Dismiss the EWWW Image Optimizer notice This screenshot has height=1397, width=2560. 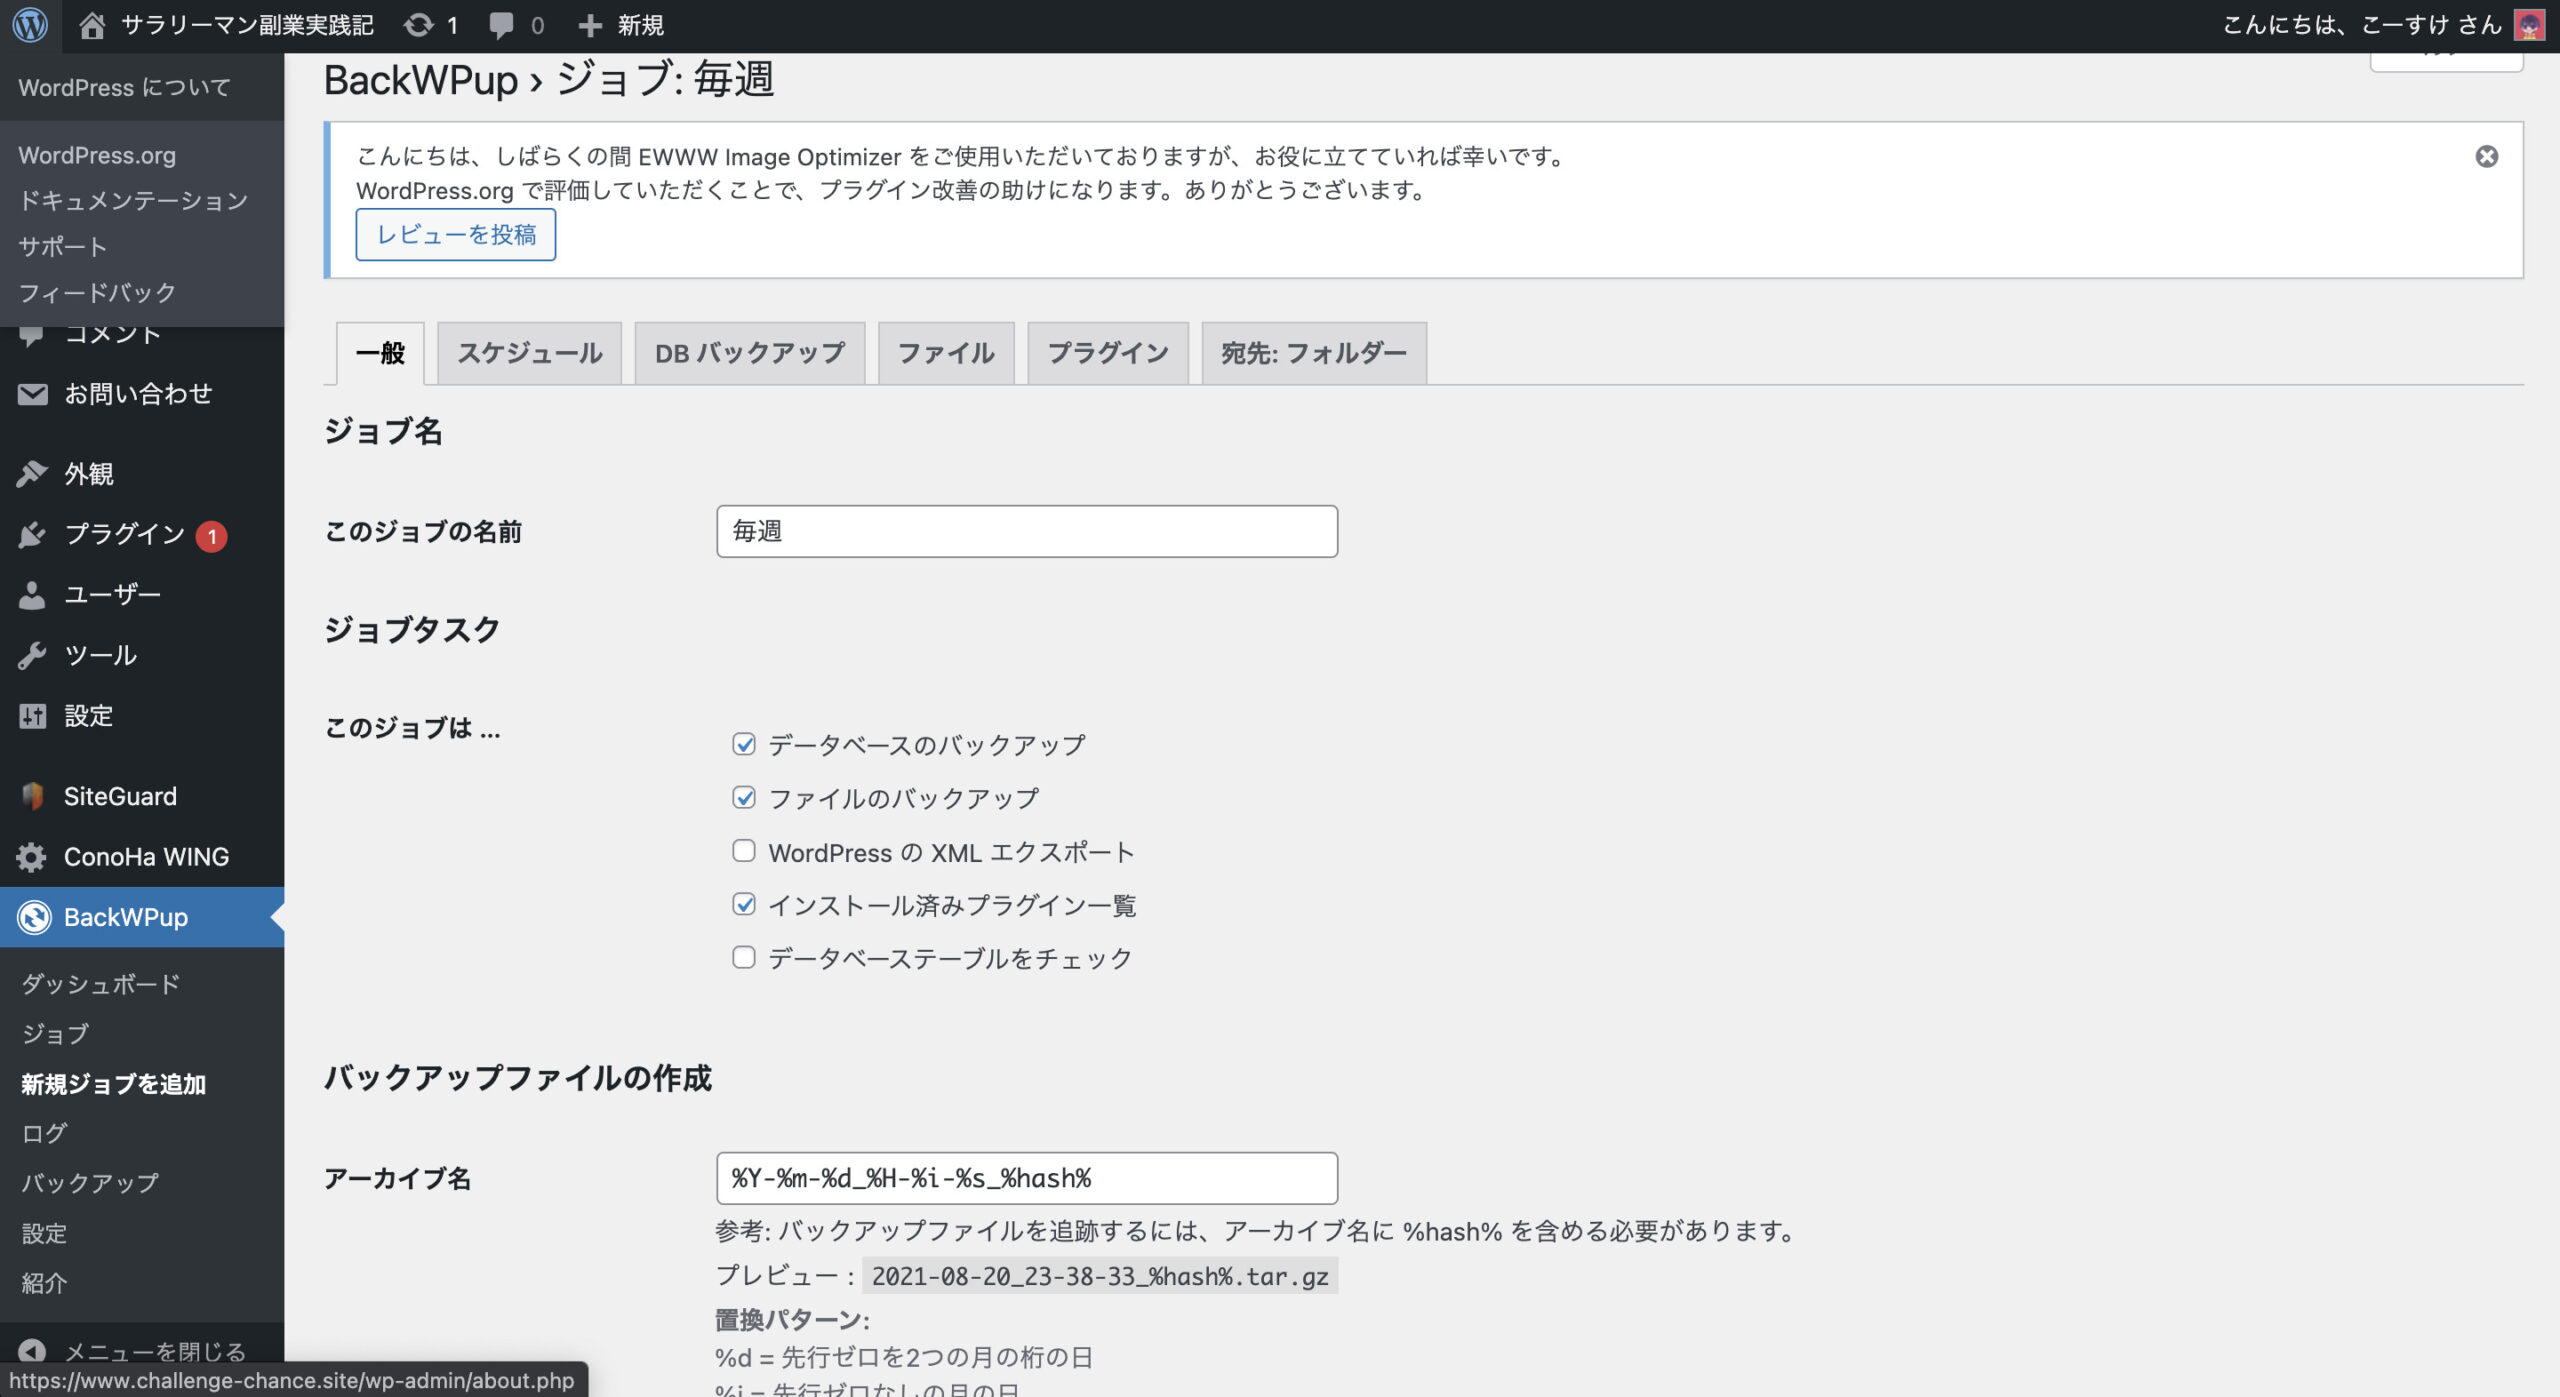[x=2486, y=156]
